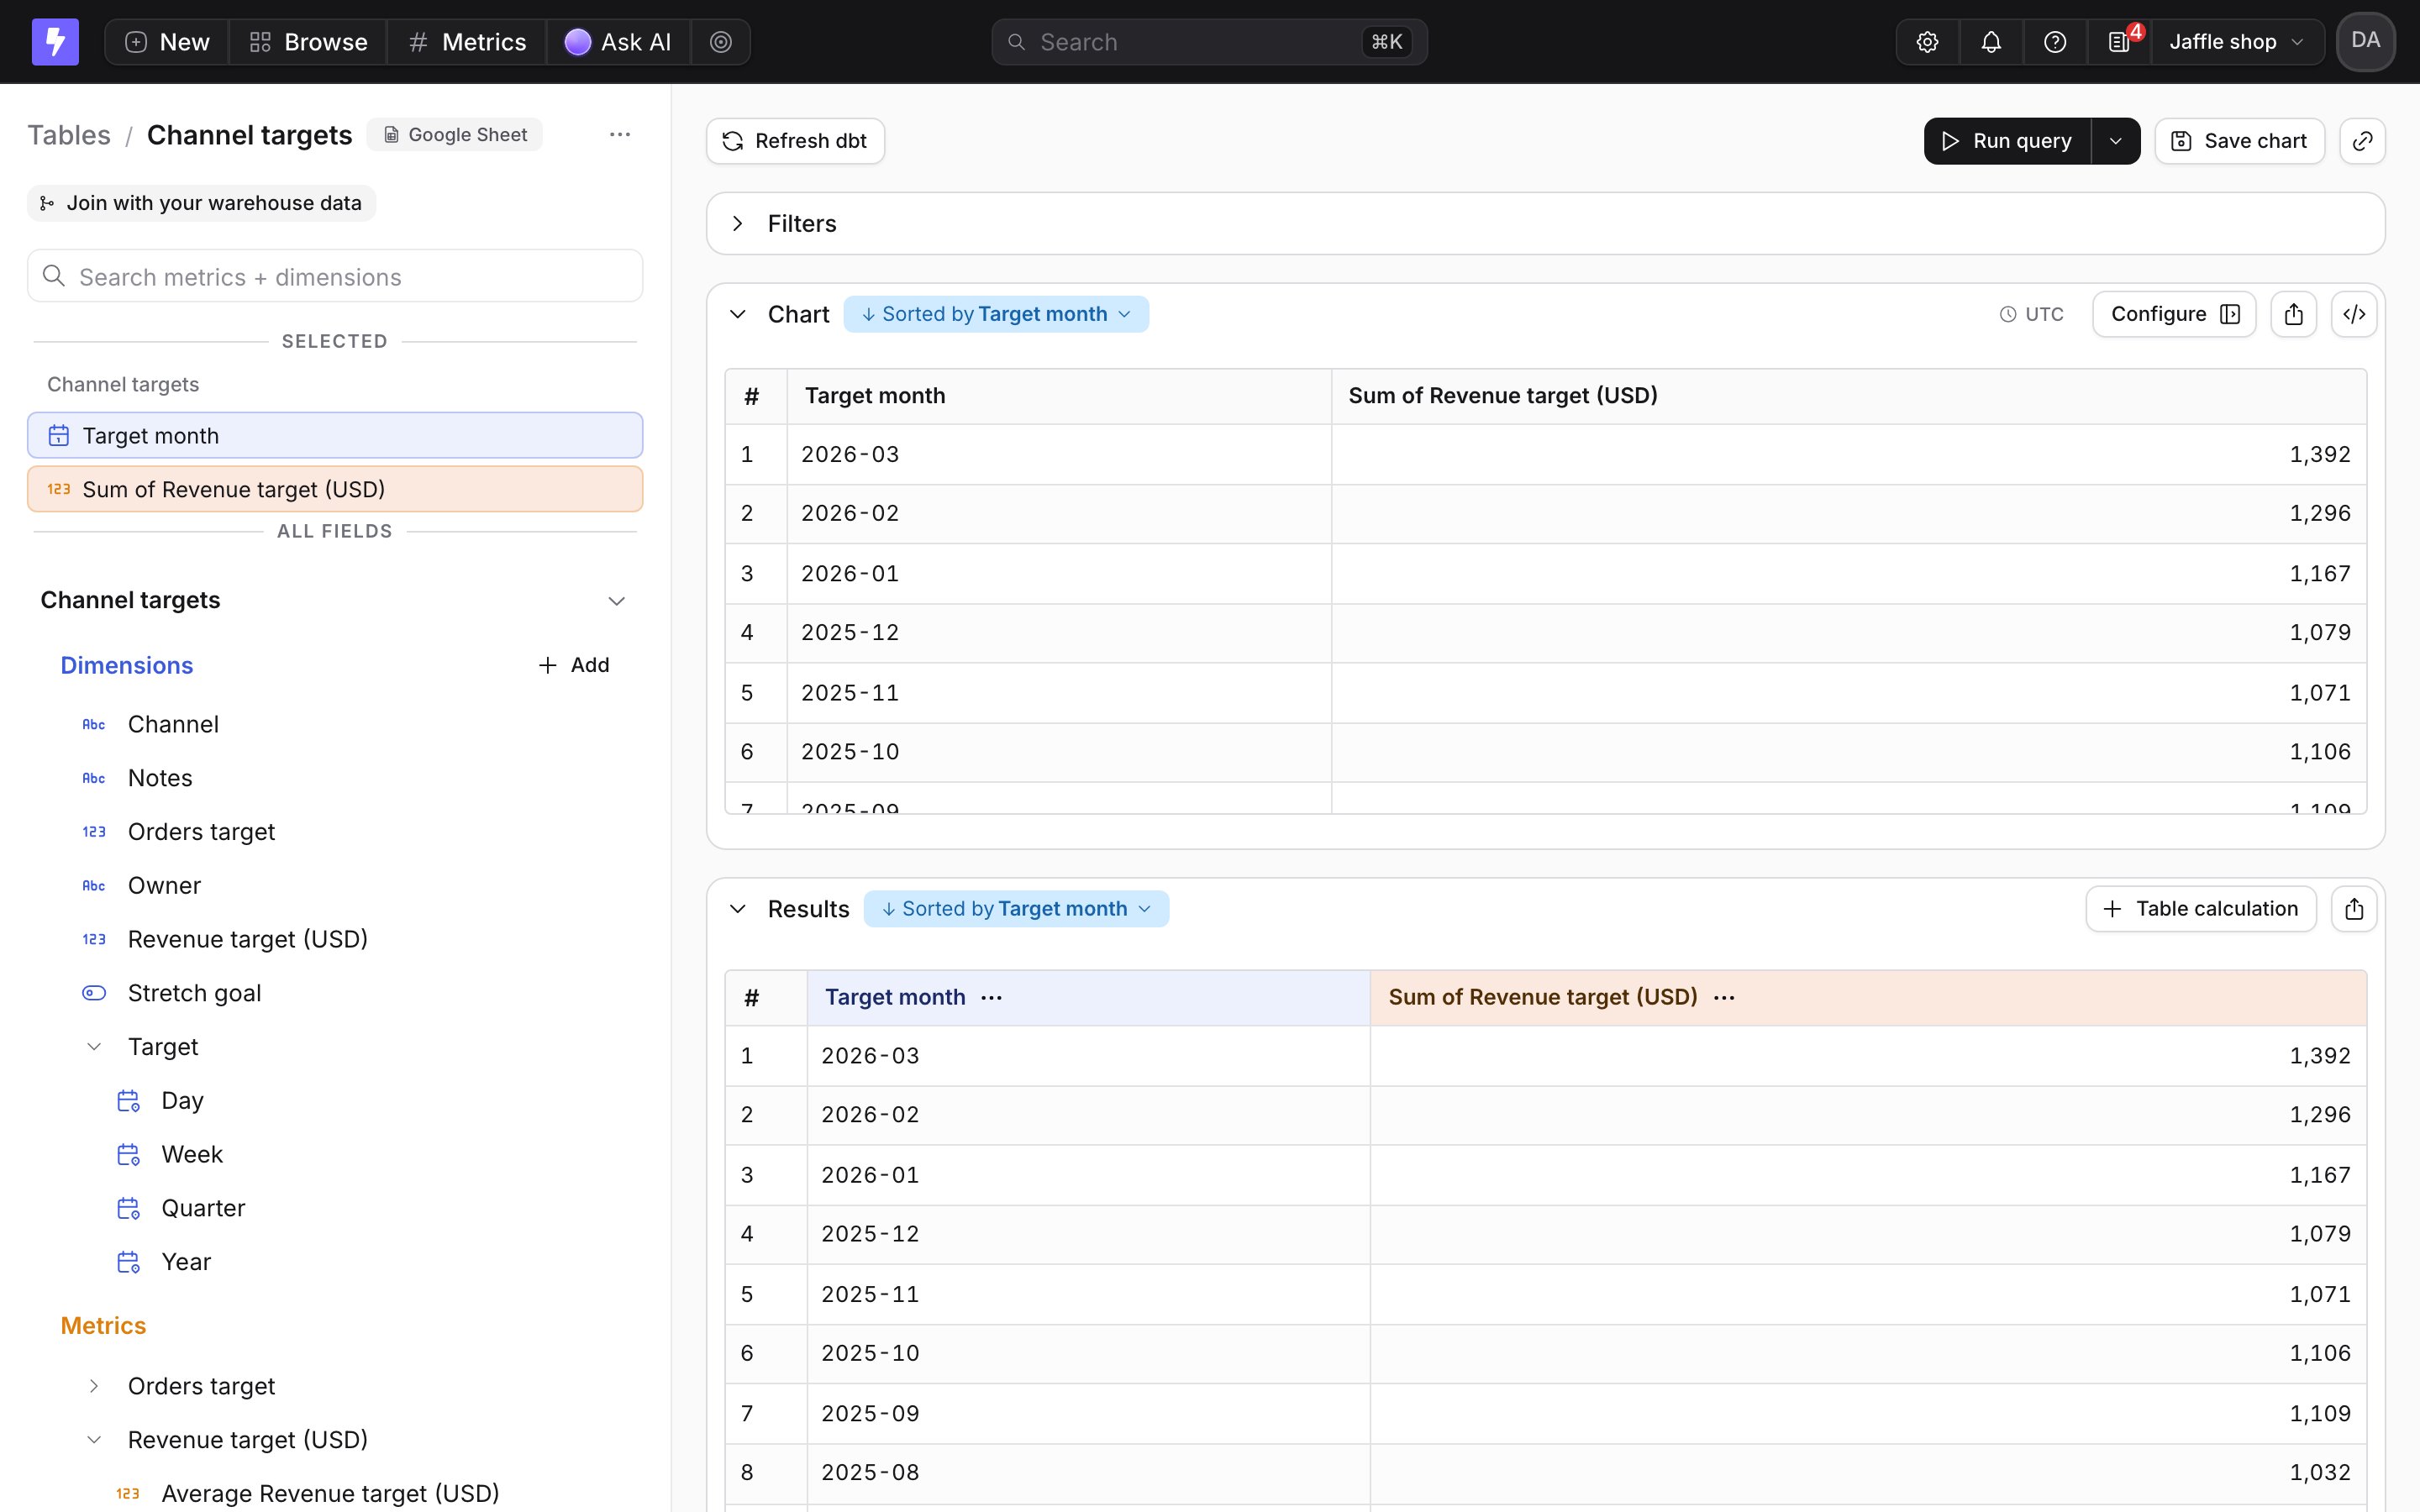Toggle Average Revenue target (USD) metric

click(330, 1493)
